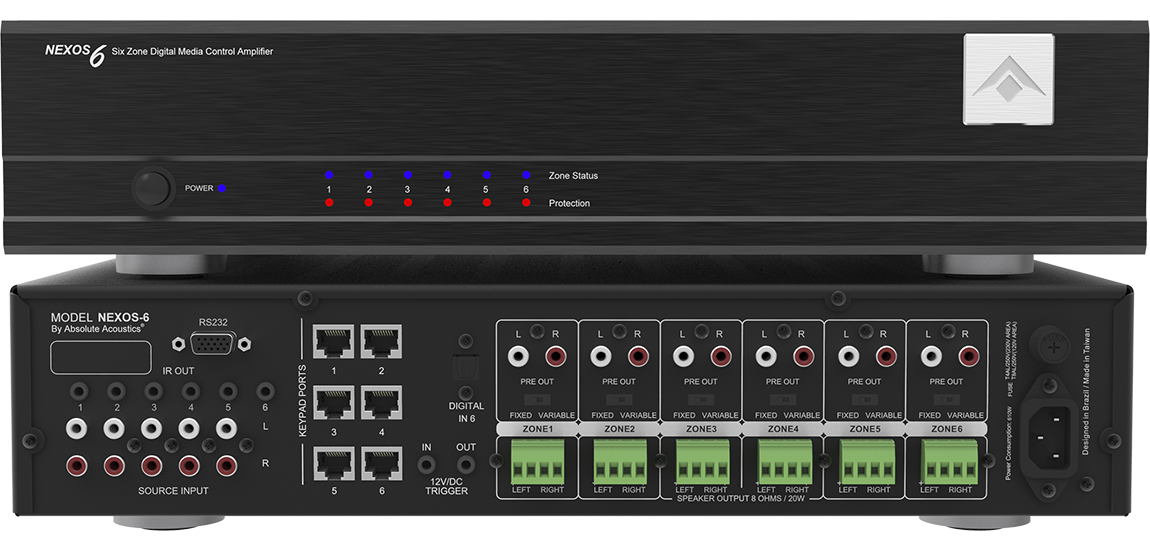Click IR OUT jack number 1
1150x550 pixels.
[80, 391]
